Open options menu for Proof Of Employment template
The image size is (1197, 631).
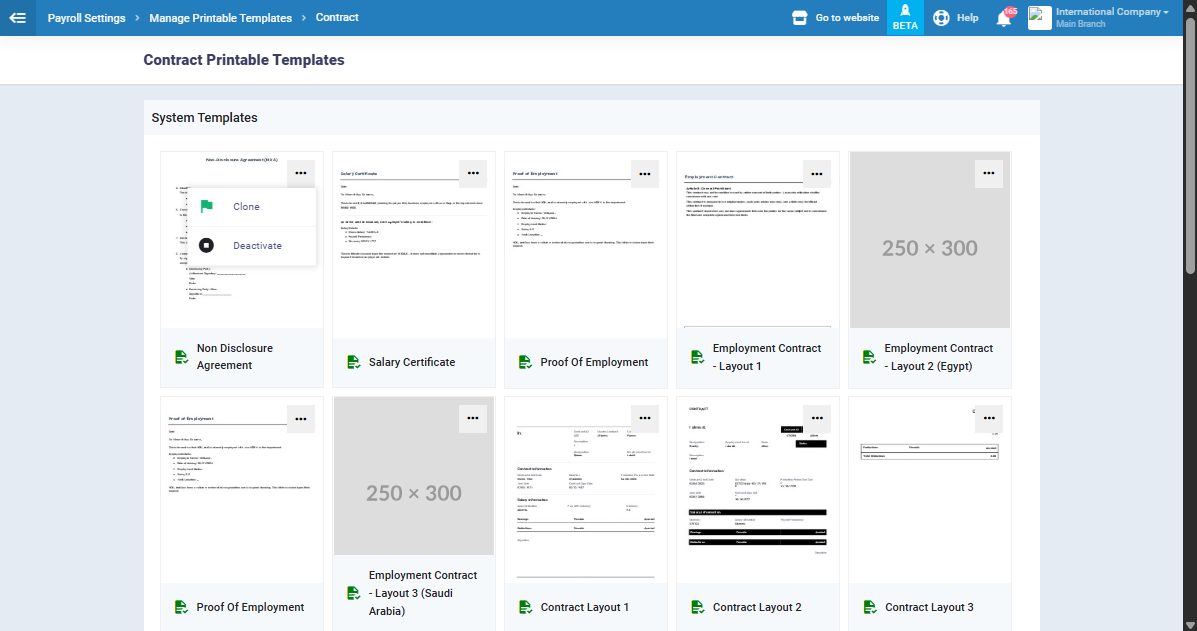[x=645, y=173]
